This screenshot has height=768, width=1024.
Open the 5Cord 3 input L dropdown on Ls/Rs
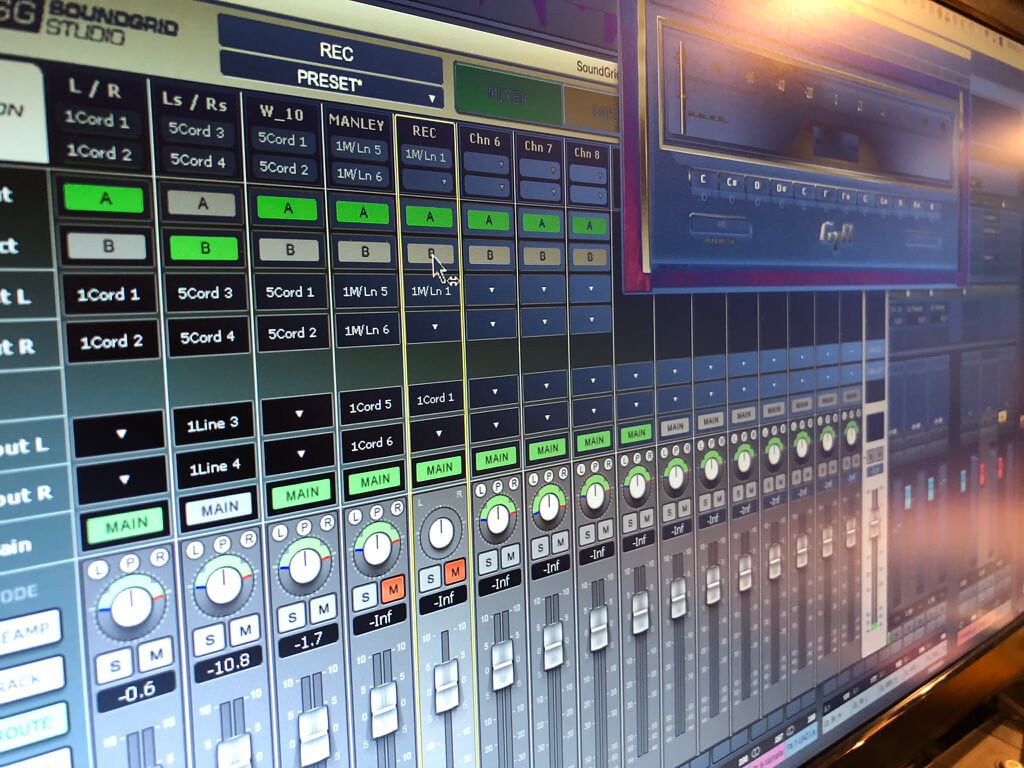point(206,293)
